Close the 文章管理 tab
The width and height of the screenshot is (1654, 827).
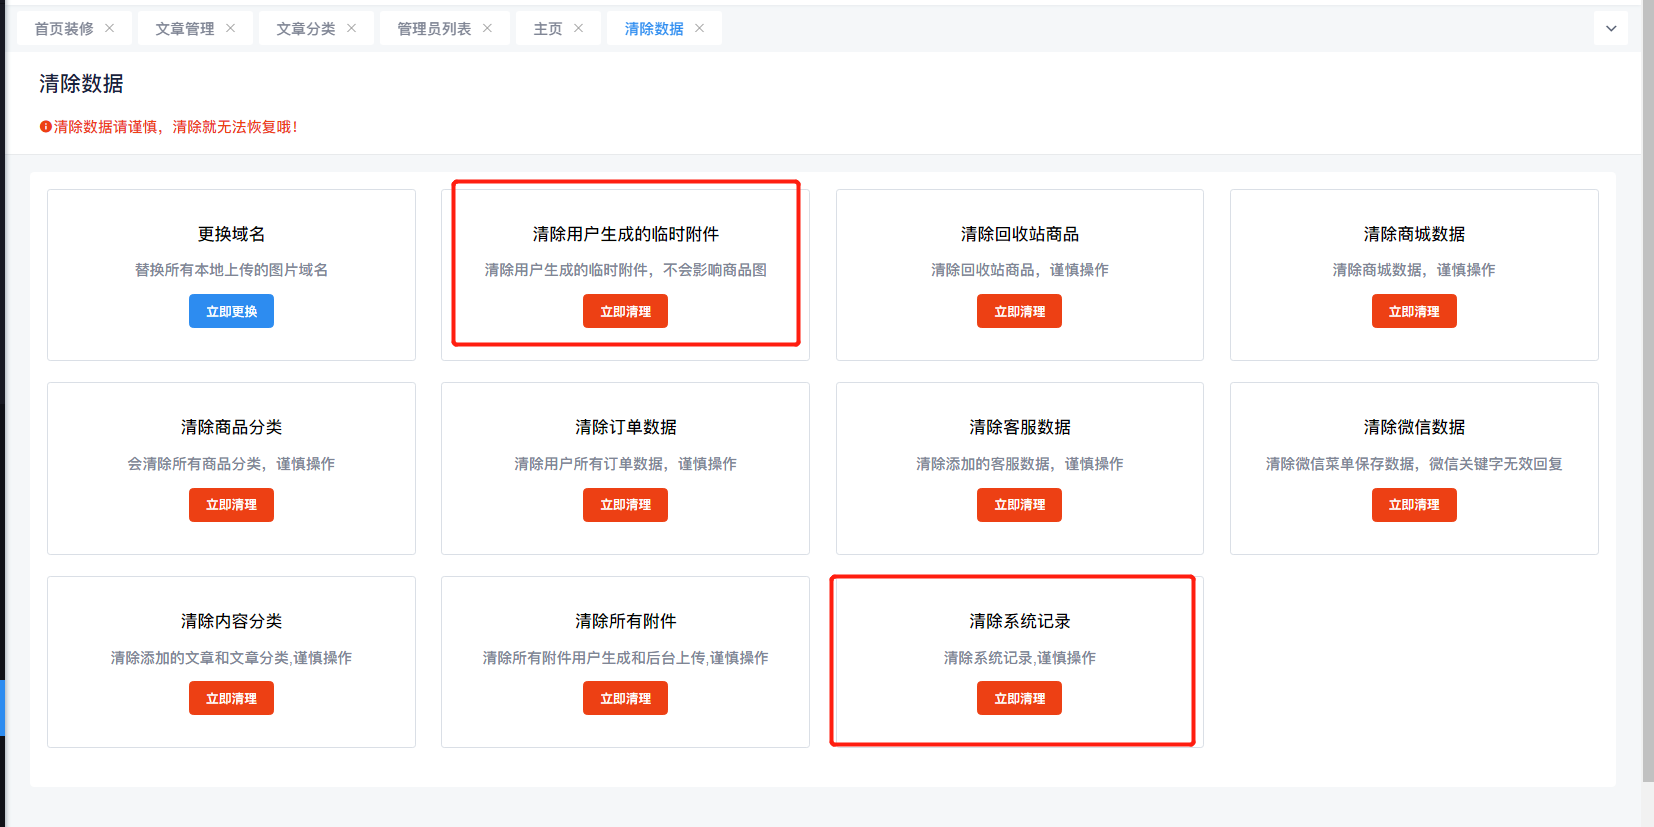pyautogui.click(x=231, y=28)
